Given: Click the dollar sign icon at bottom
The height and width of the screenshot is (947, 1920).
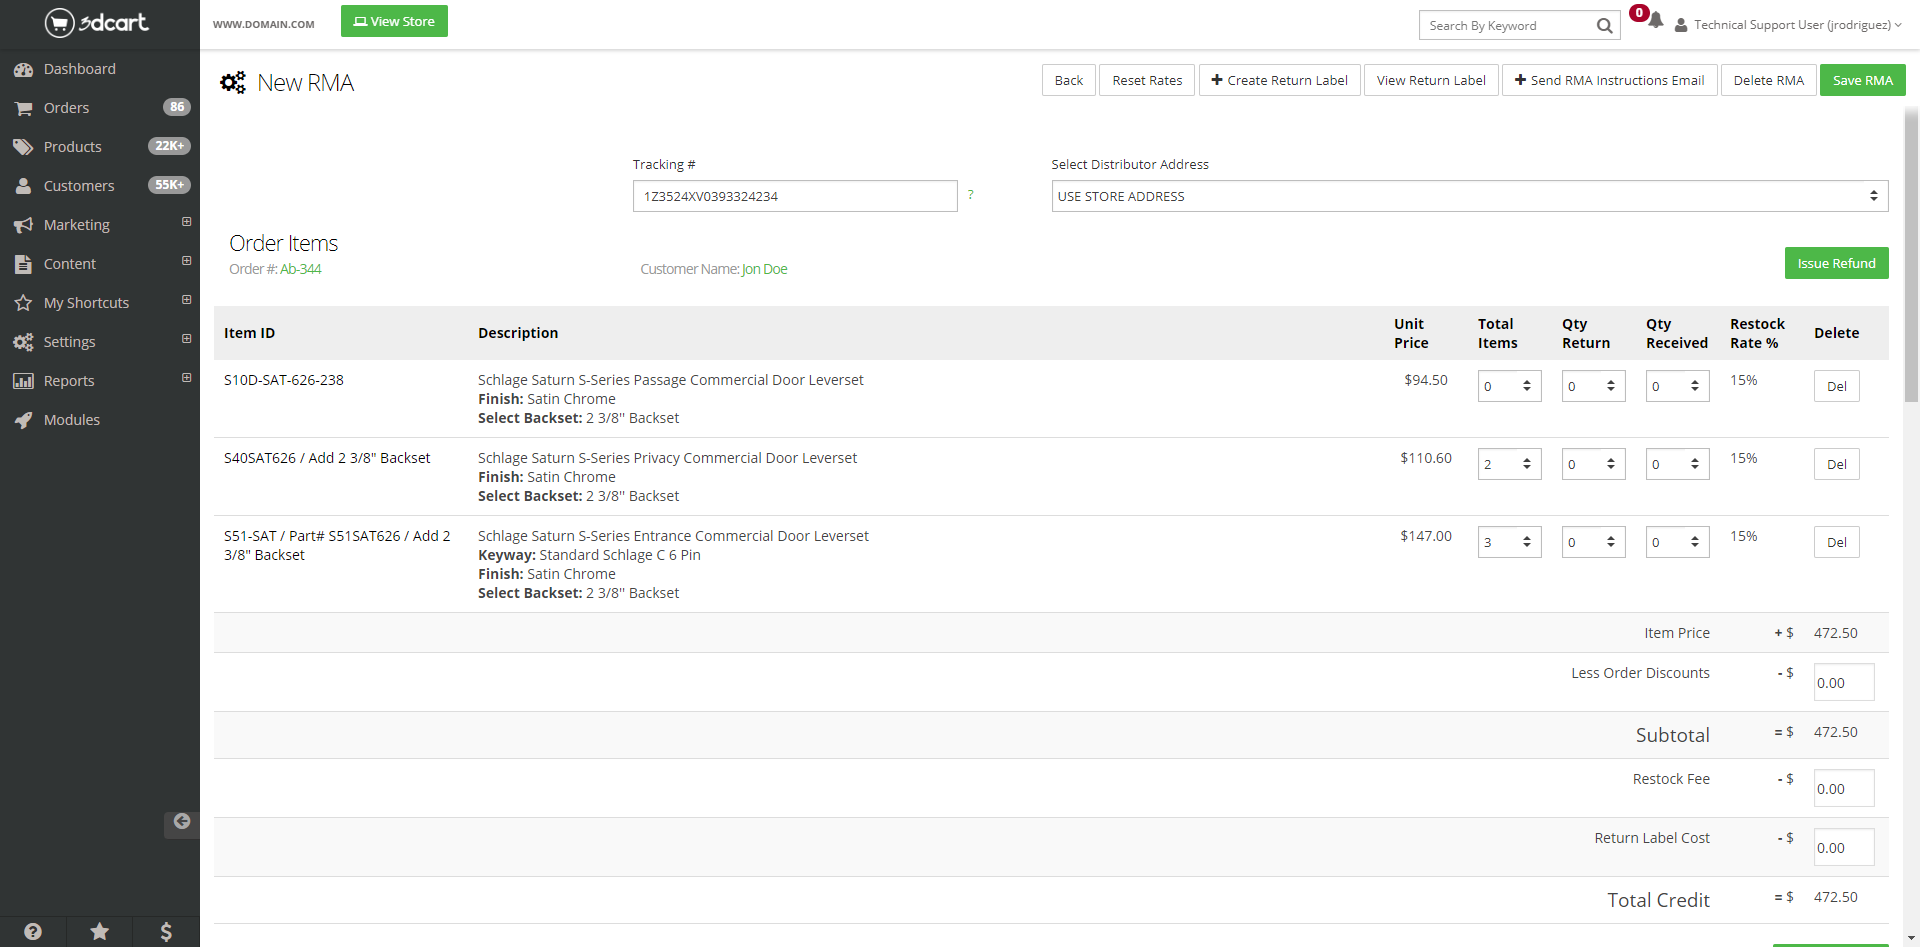Looking at the screenshot, I should (166, 931).
